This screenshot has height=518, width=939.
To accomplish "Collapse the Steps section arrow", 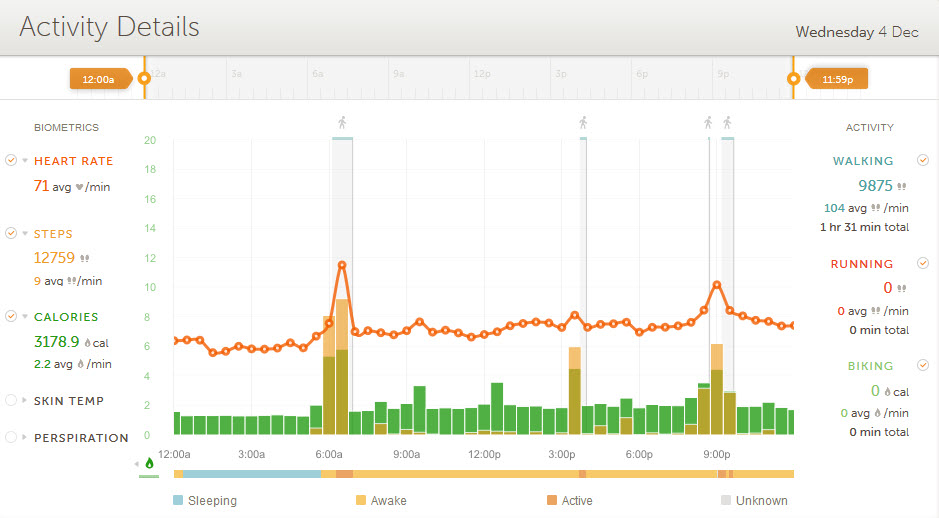I will pyautogui.click(x=25, y=234).
